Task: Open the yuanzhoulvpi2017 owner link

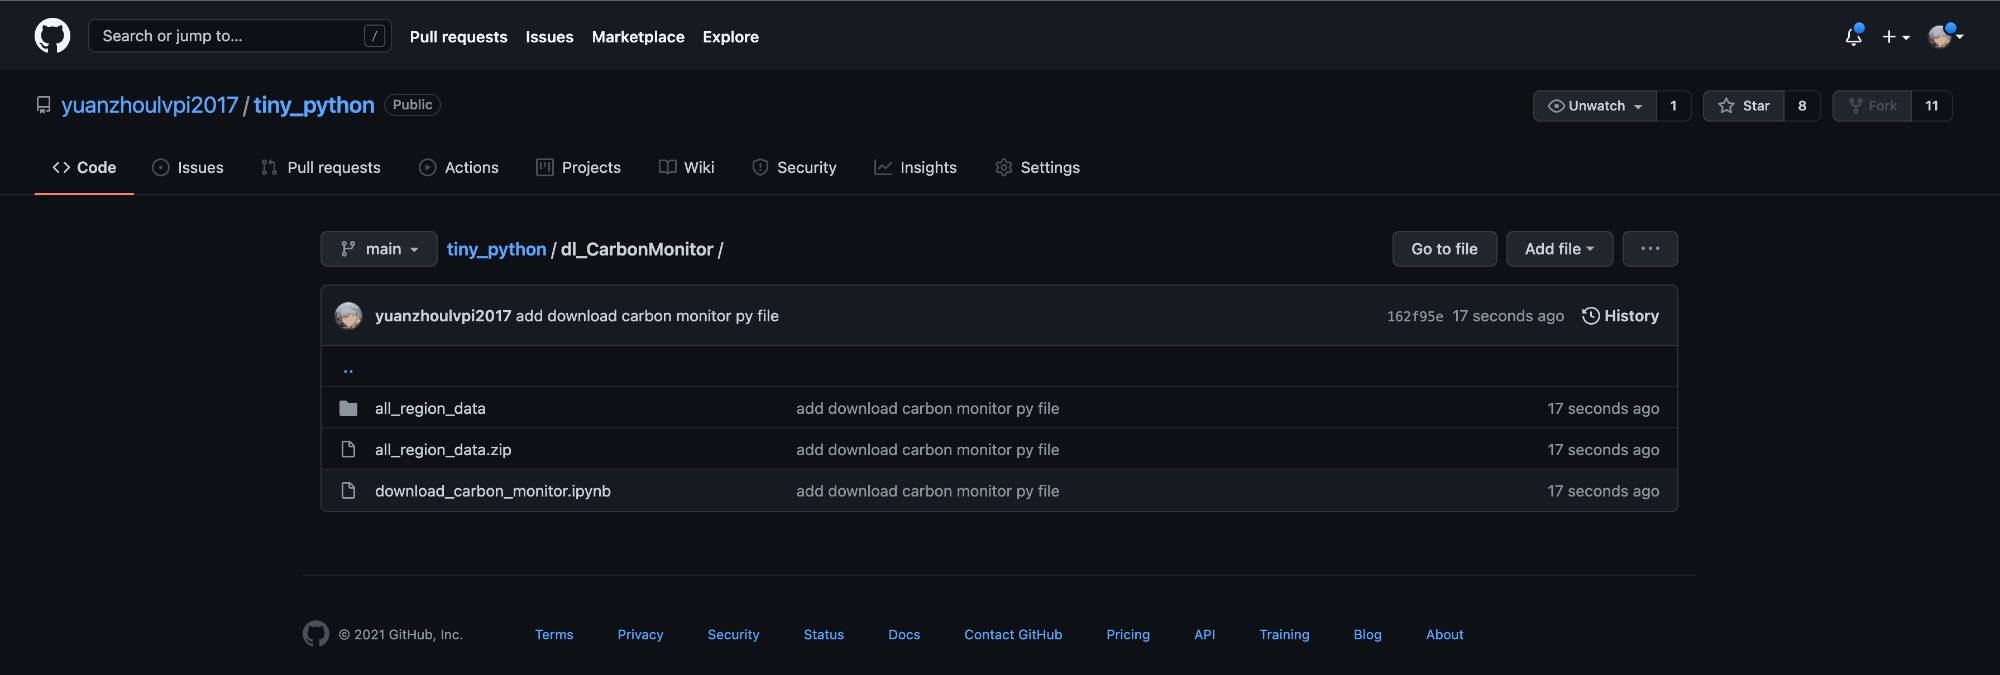Action: pos(150,105)
